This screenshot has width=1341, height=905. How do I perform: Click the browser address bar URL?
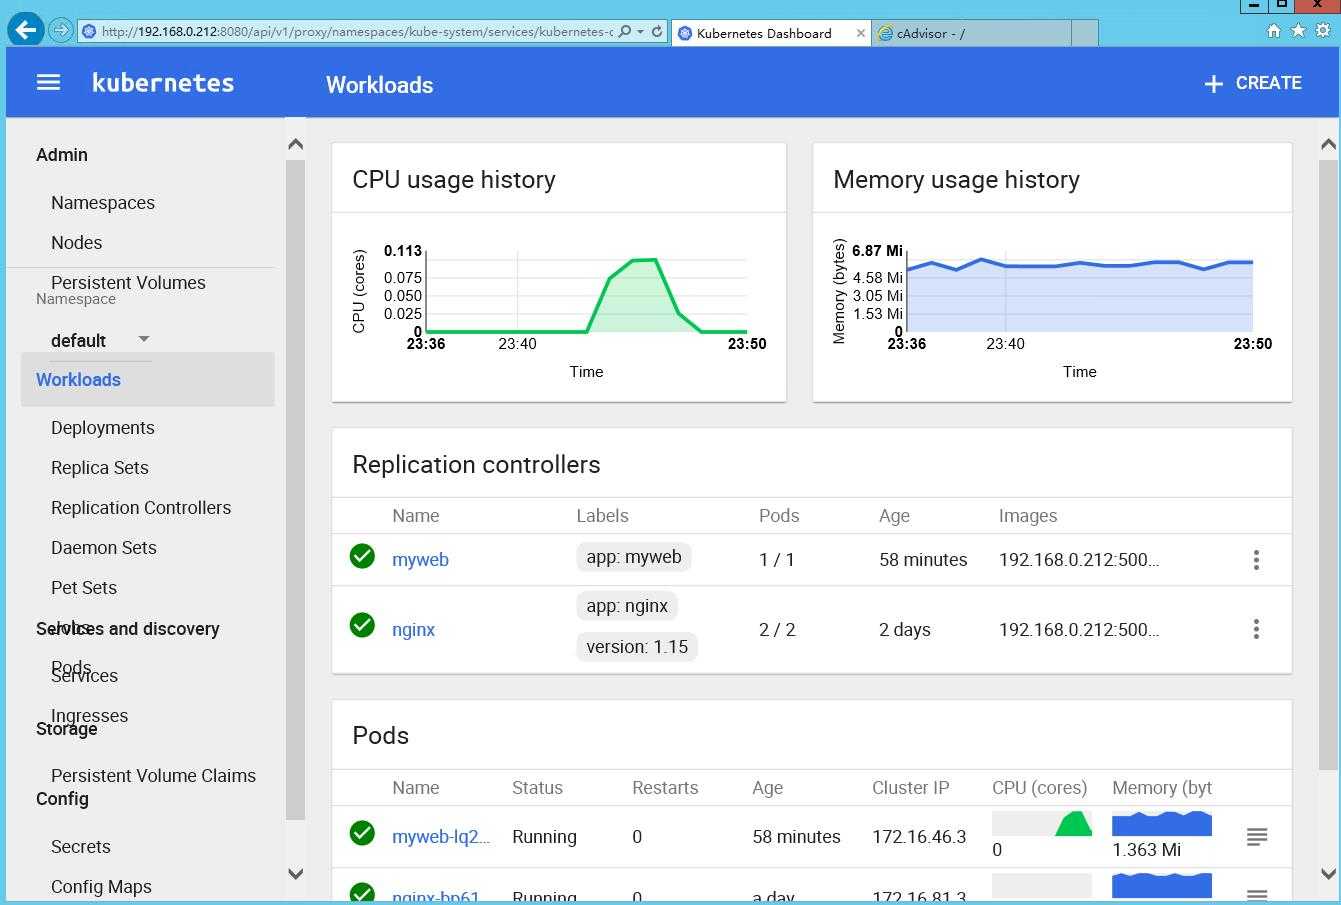(x=357, y=31)
